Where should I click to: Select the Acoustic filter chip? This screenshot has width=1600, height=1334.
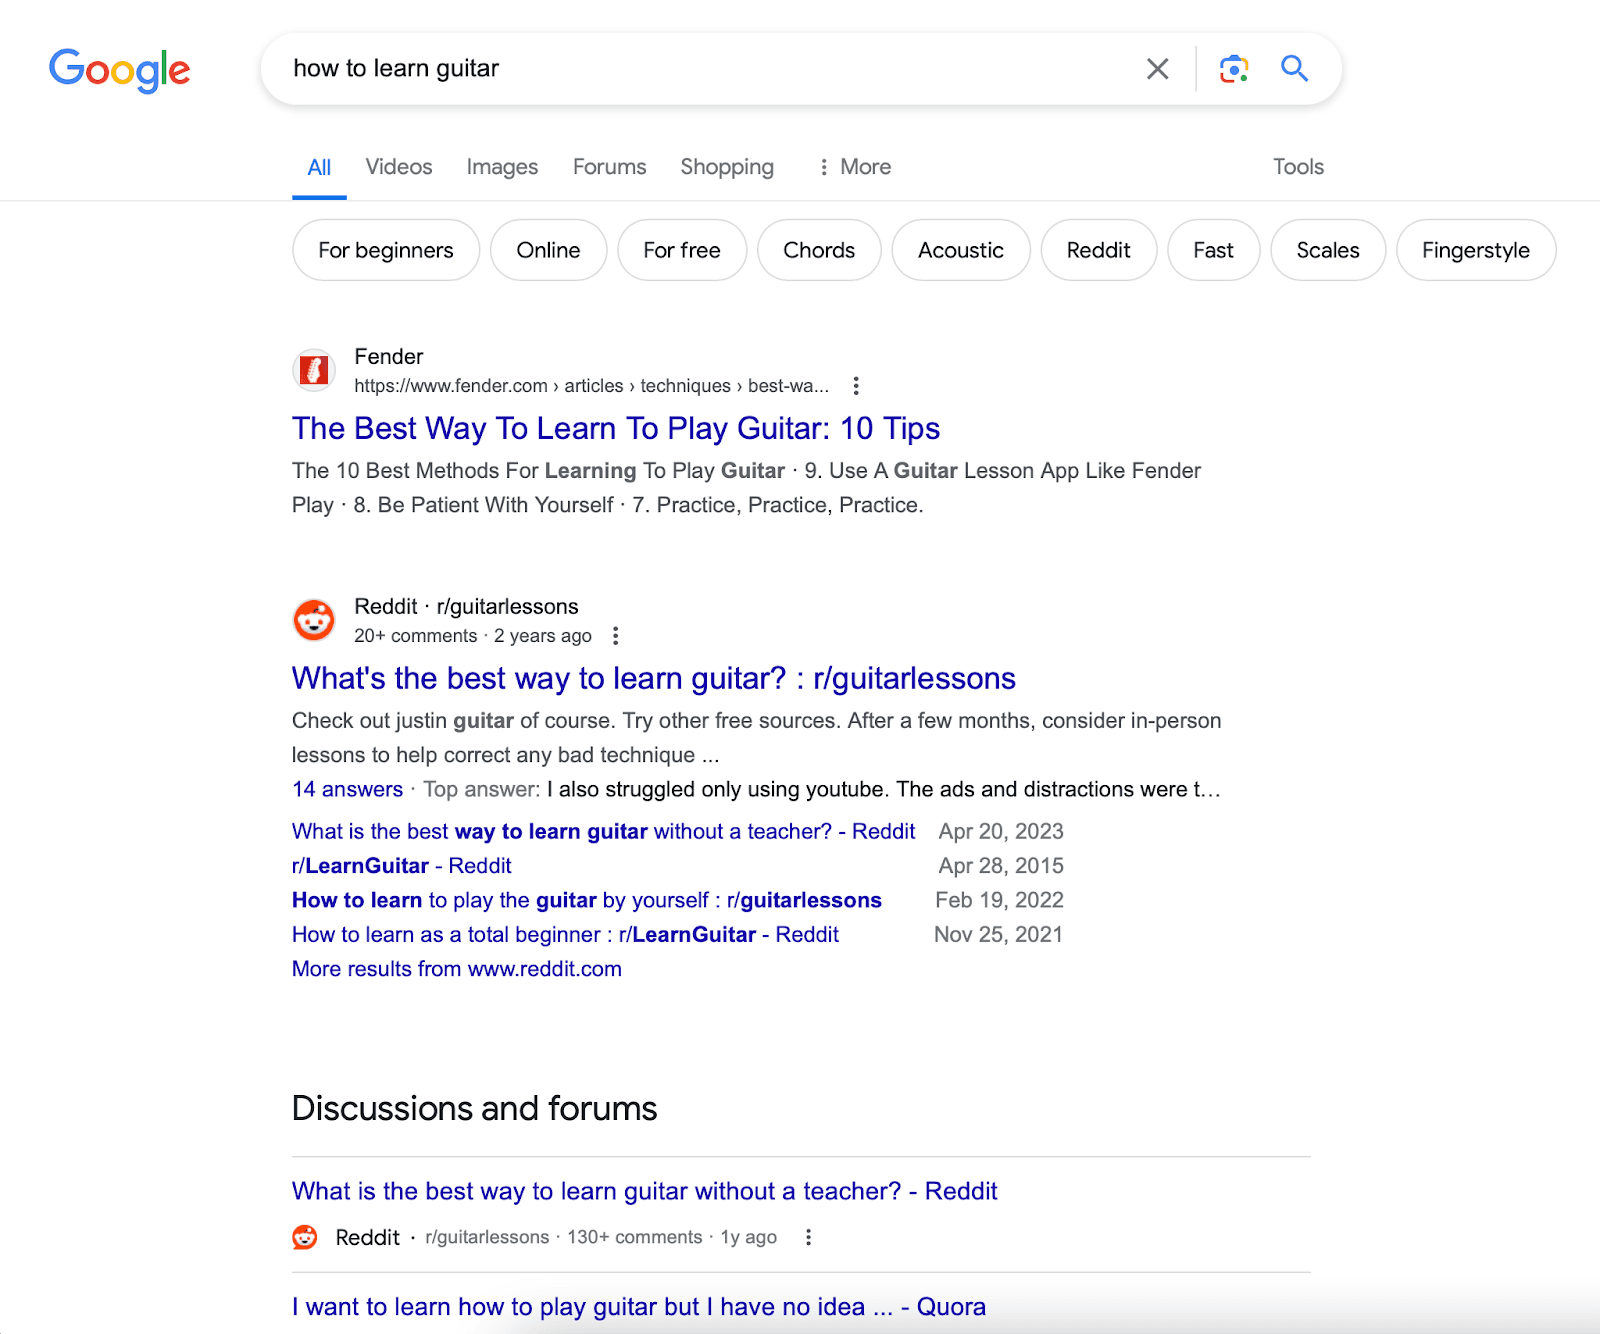point(961,250)
